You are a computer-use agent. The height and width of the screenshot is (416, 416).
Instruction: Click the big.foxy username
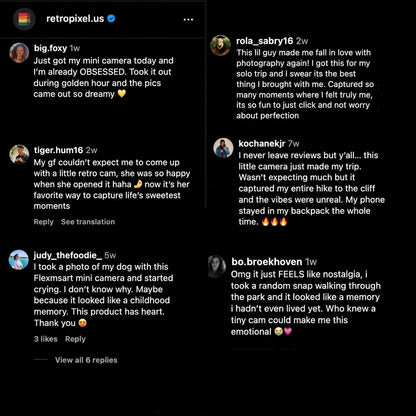[x=50, y=48]
